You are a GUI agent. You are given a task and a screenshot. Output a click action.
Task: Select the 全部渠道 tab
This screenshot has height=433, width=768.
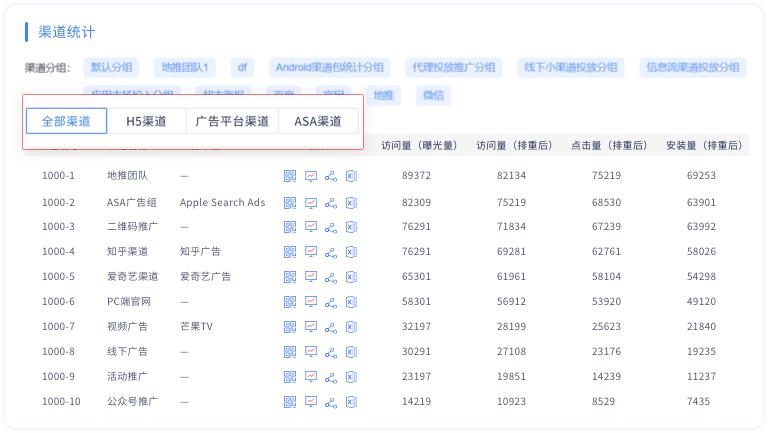[66, 121]
